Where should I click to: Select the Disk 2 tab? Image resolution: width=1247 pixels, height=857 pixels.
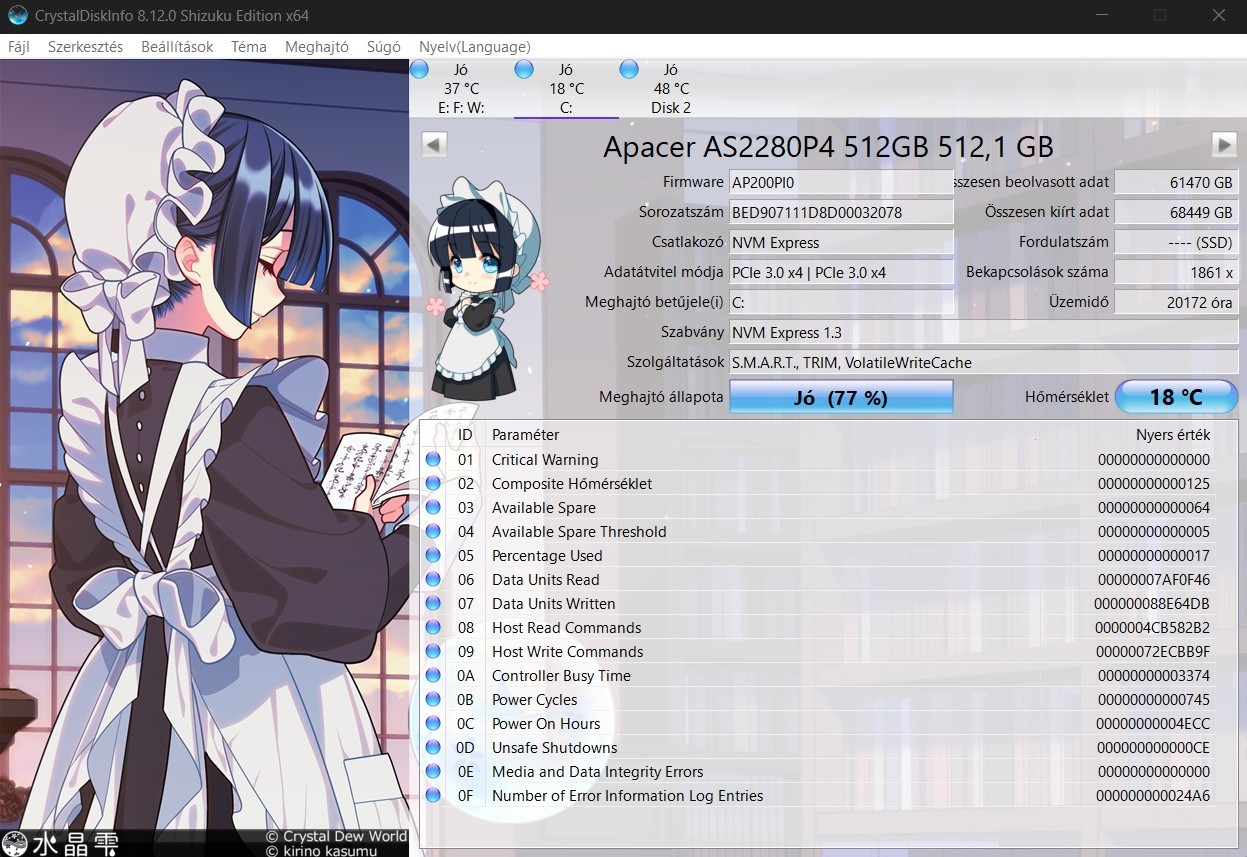tap(671, 88)
